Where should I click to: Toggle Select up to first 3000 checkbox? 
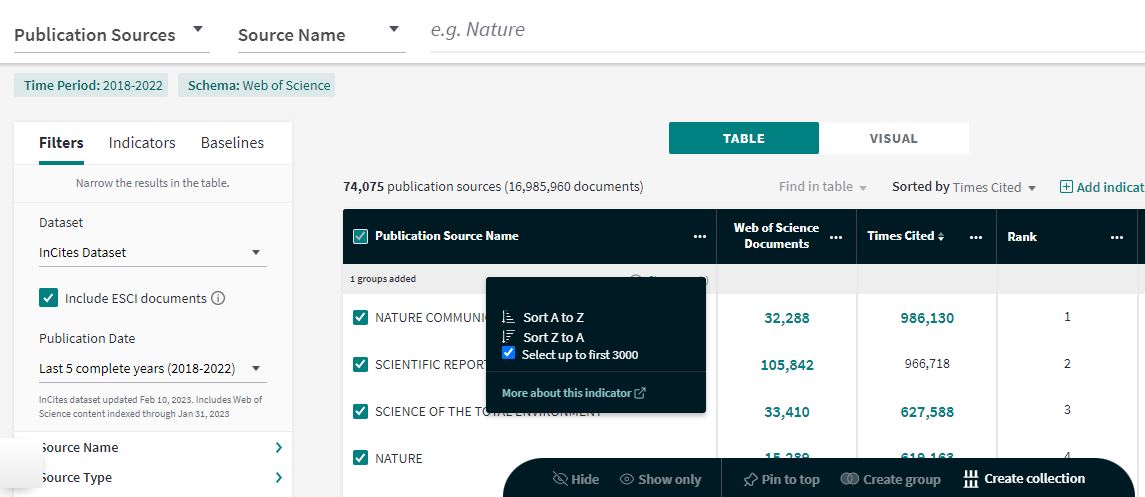coord(509,354)
